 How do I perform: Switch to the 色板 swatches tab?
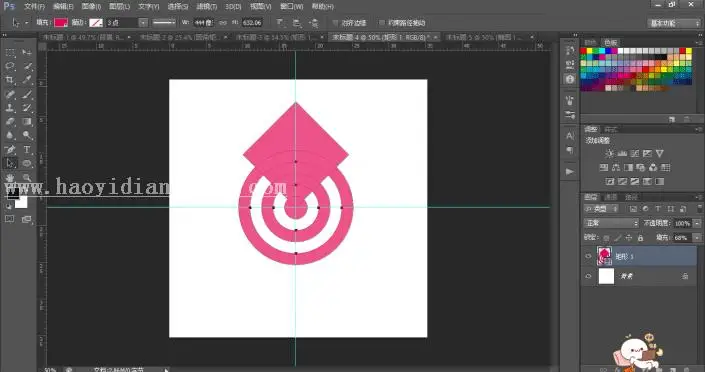[611, 42]
